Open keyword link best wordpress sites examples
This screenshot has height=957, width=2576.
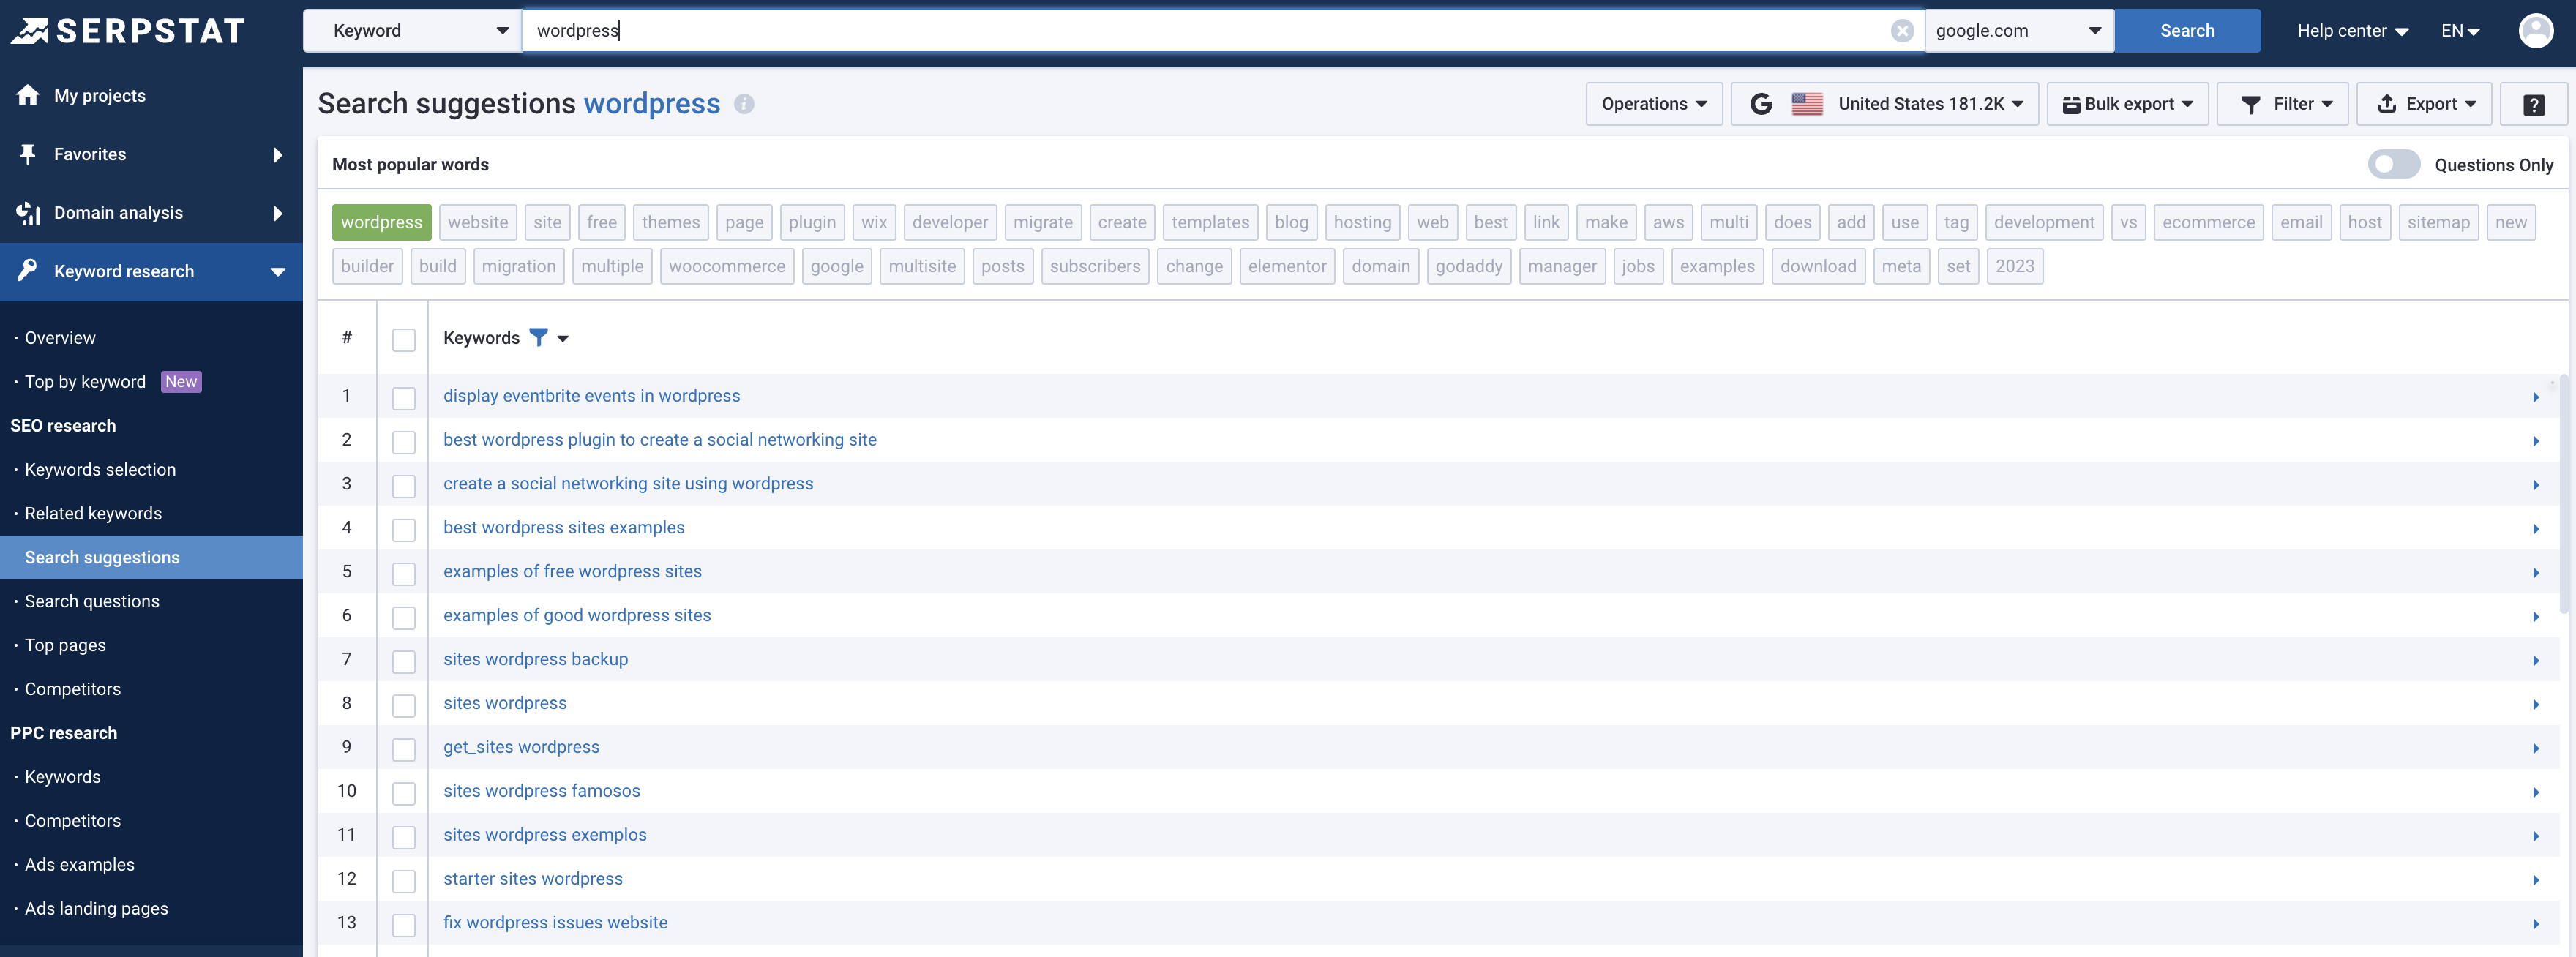tap(564, 527)
